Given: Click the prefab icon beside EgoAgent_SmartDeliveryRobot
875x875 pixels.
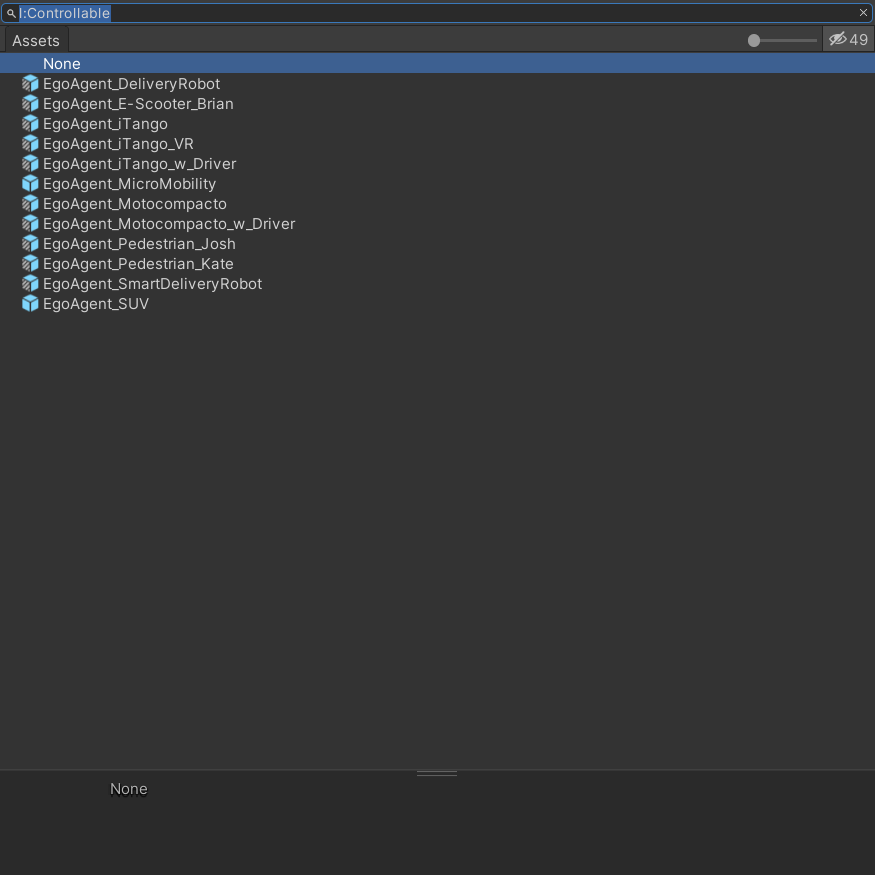Looking at the screenshot, I should (x=30, y=284).
